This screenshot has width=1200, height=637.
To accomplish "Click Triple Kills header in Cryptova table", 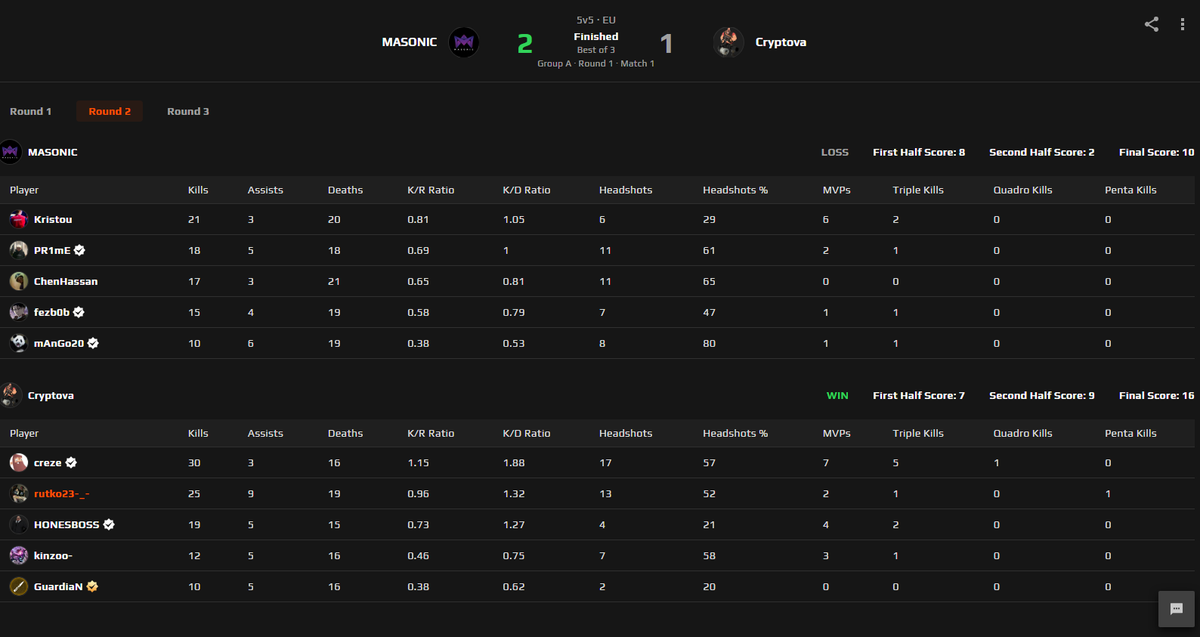I will 918,433.
